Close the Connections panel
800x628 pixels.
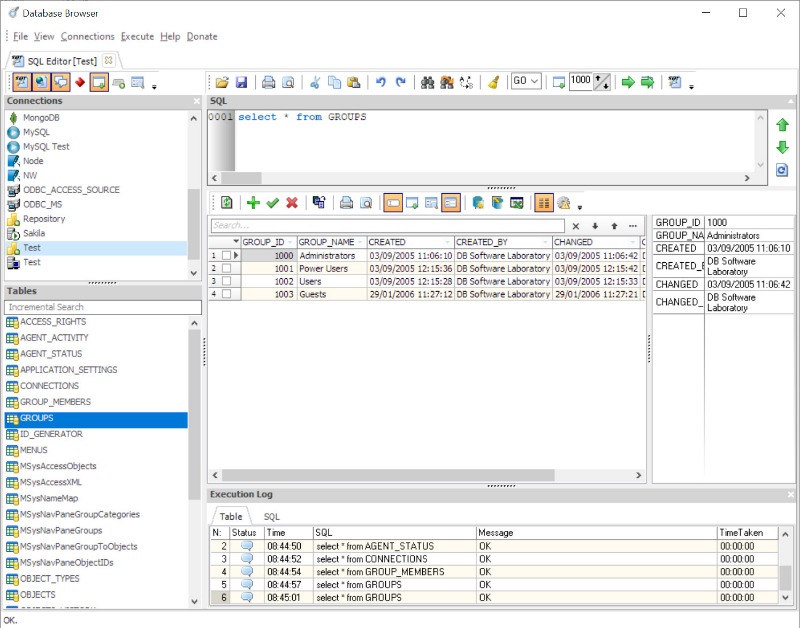[x=196, y=101]
